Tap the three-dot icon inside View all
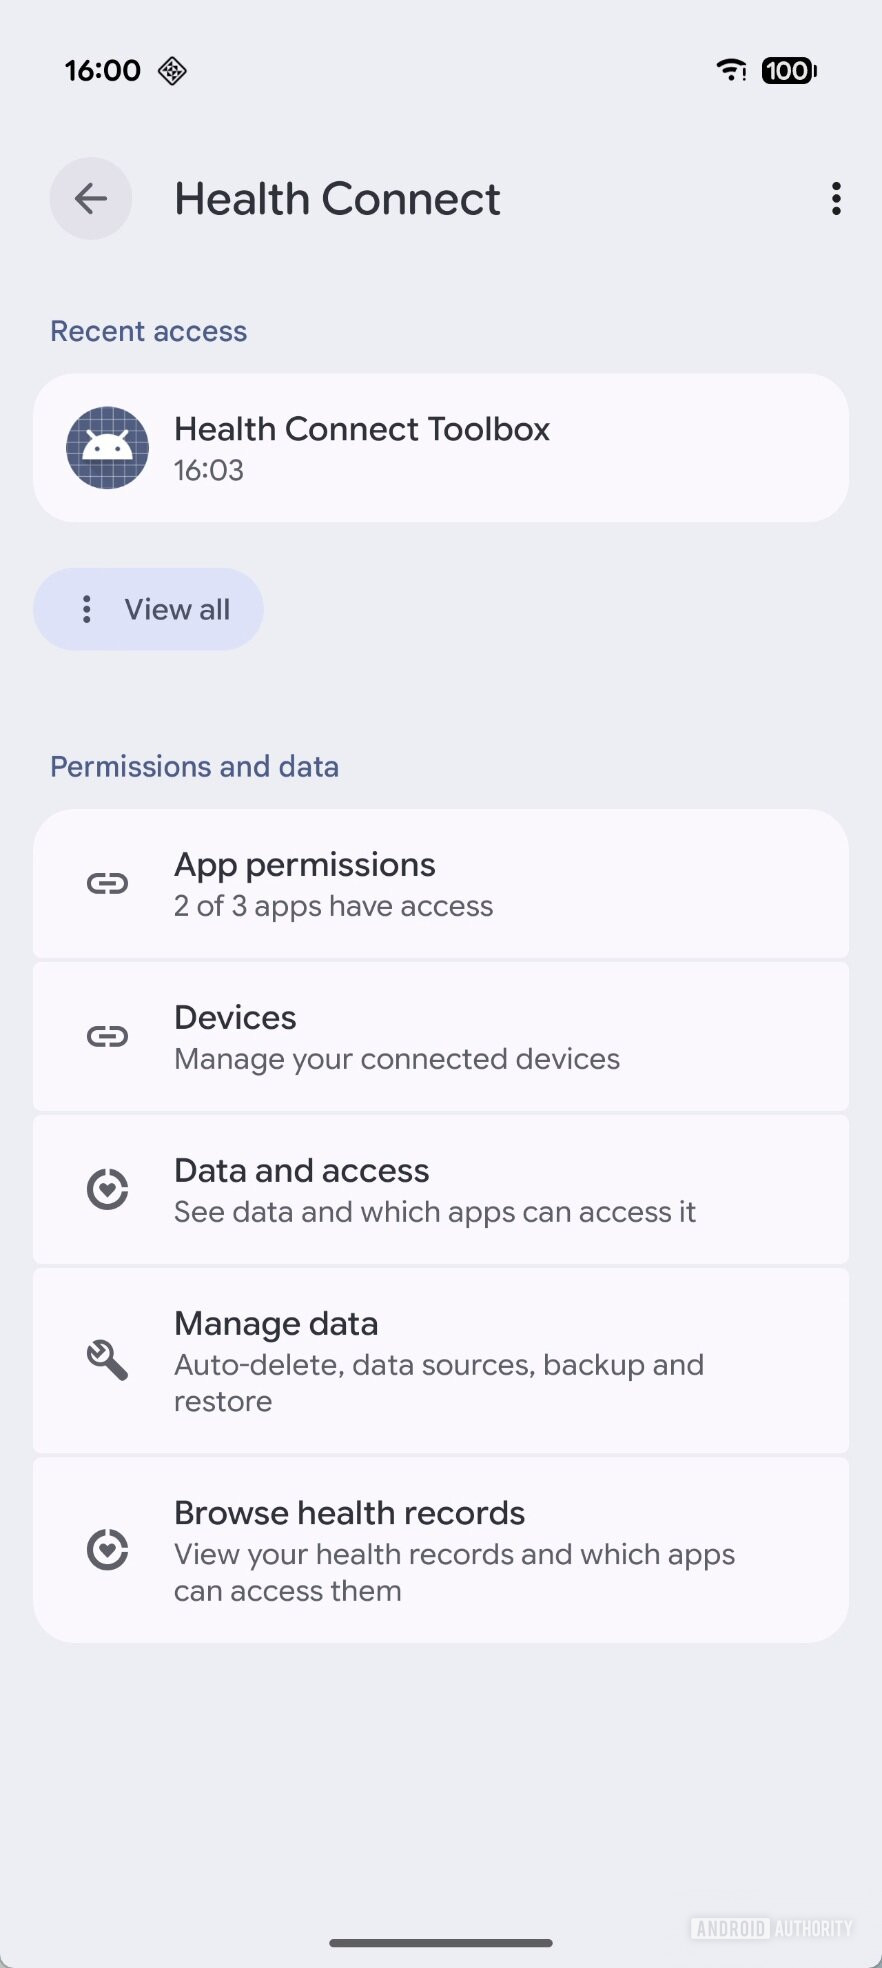Viewport: 882px width, 1968px height. pyautogui.click(x=87, y=609)
